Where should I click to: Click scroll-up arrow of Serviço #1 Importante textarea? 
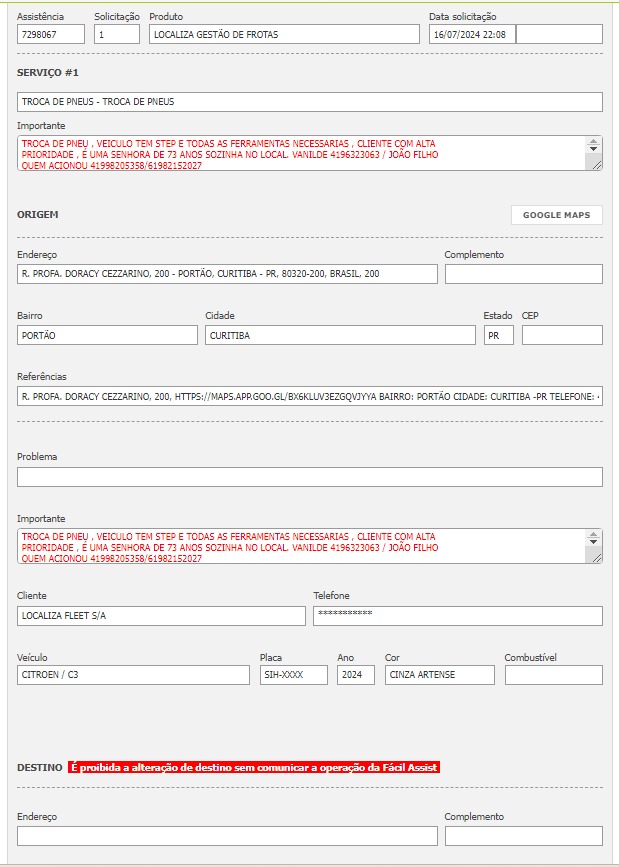(x=594, y=143)
